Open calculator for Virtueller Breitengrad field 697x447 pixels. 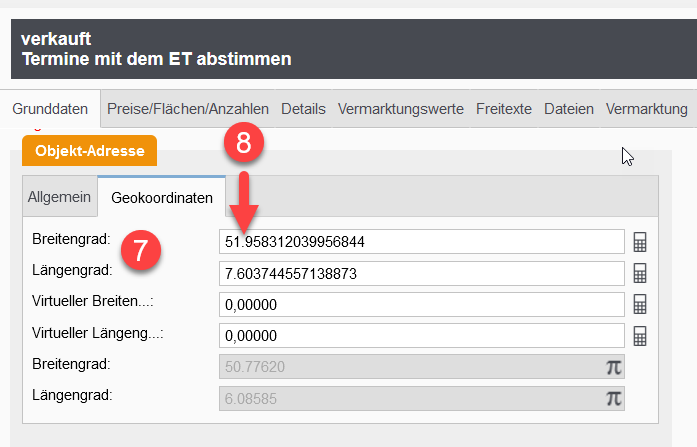pos(641,304)
